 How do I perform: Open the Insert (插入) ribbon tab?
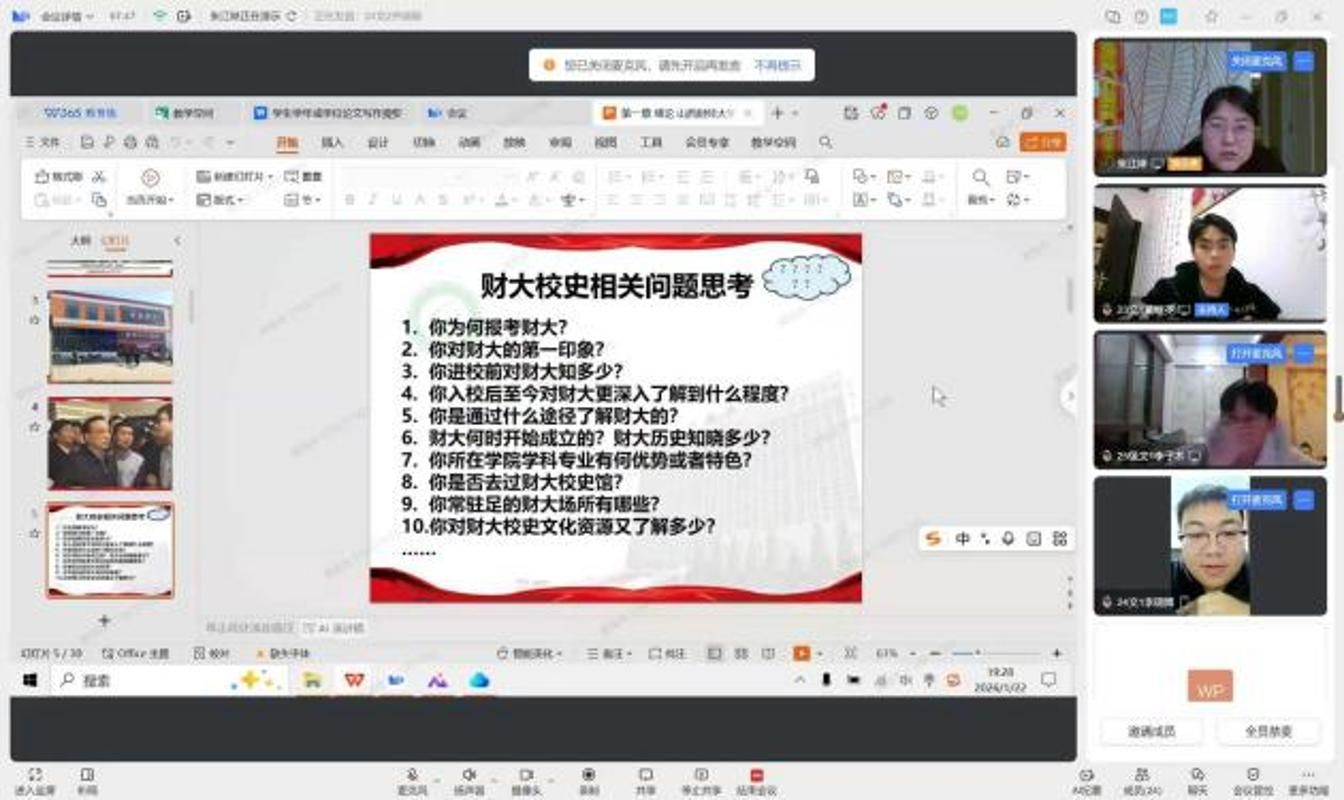(332, 143)
